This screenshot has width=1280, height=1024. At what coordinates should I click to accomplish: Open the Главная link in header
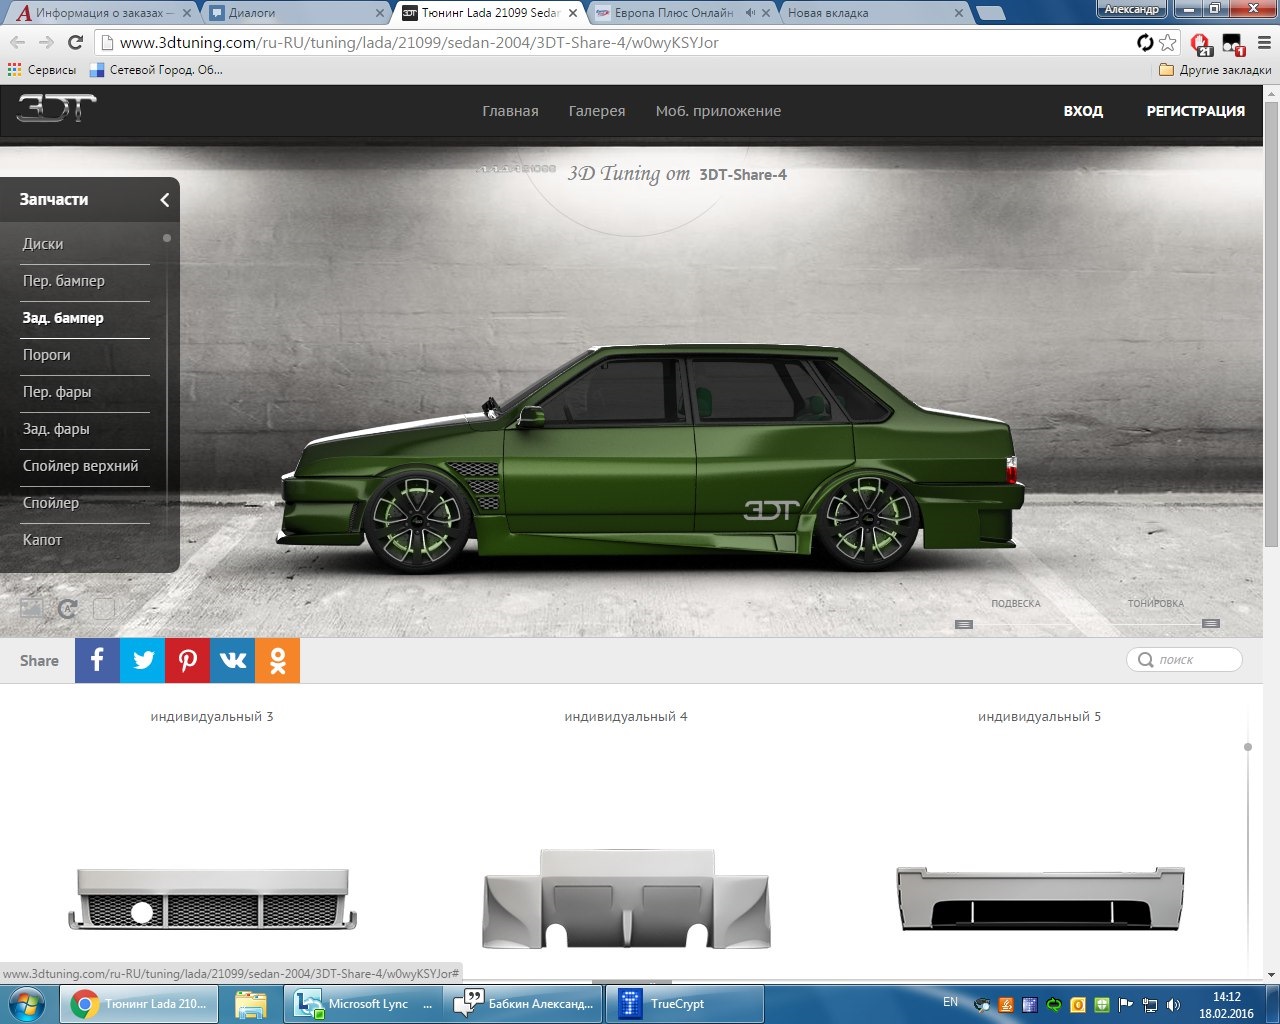point(510,111)
